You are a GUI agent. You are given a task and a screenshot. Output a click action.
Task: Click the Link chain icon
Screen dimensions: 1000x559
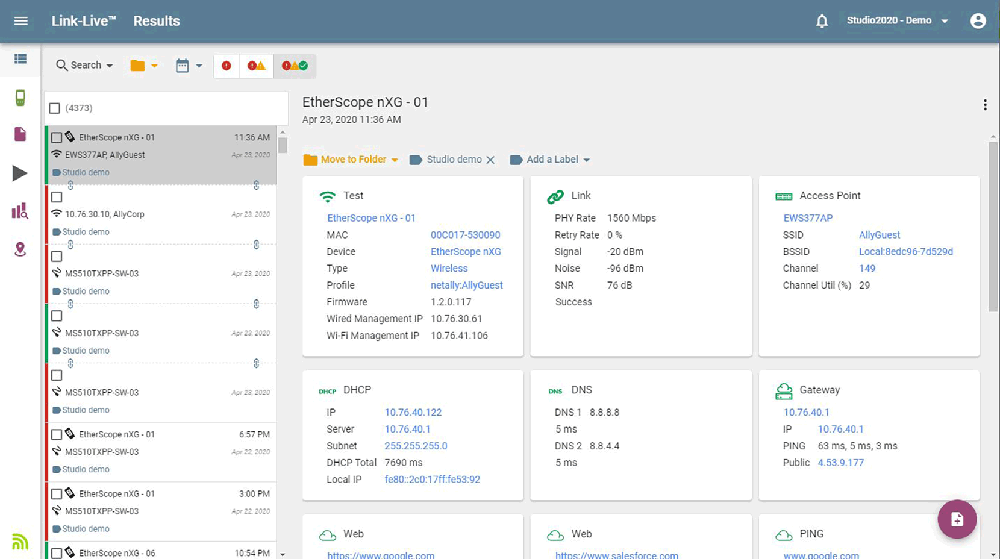555,196
